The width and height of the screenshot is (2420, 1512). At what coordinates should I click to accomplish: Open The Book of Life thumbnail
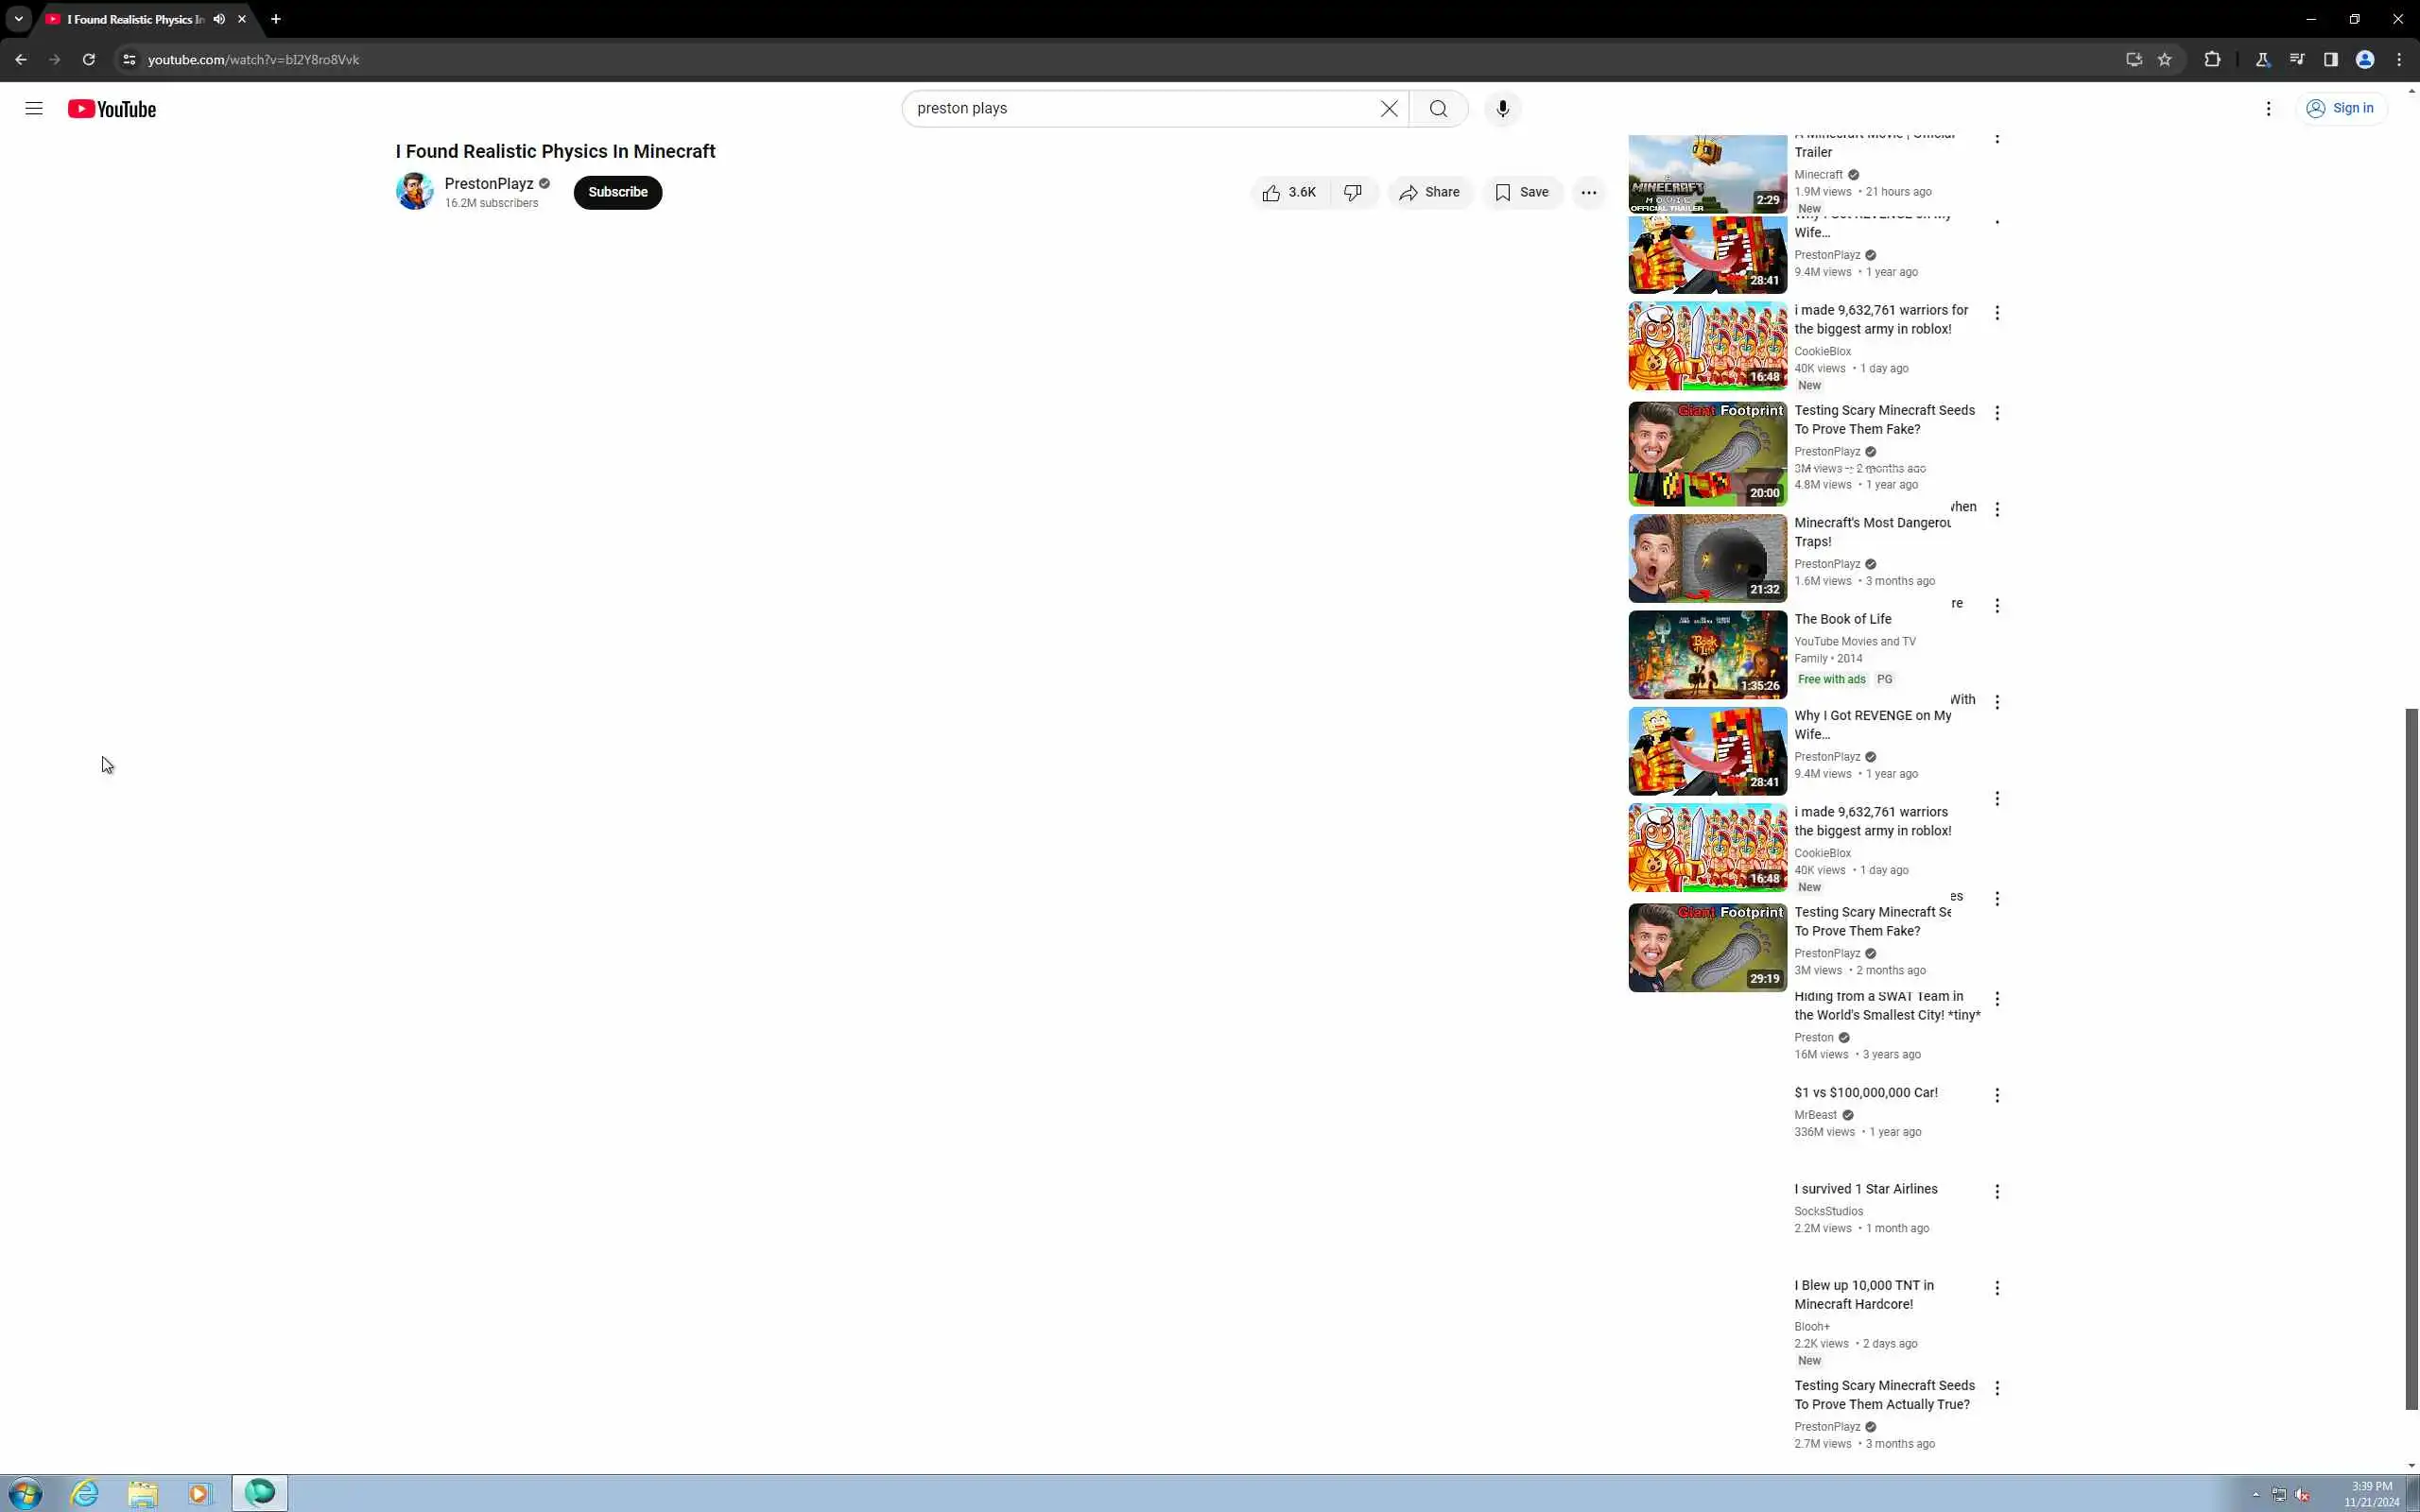coord(1707,655)
